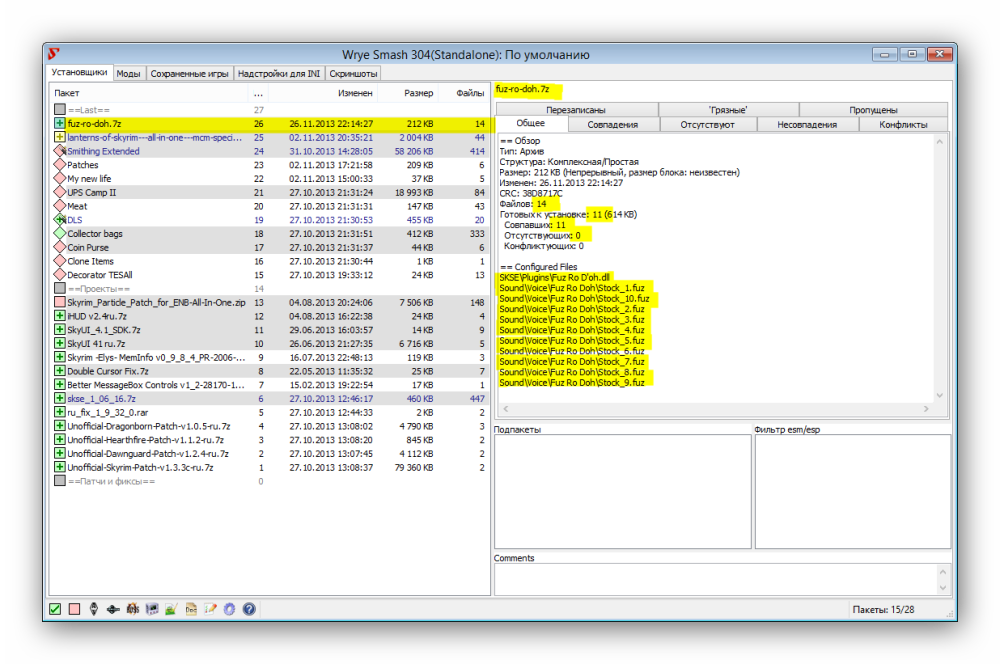Open the checklist with pencil icon
1000x664 pixels.
210,609
